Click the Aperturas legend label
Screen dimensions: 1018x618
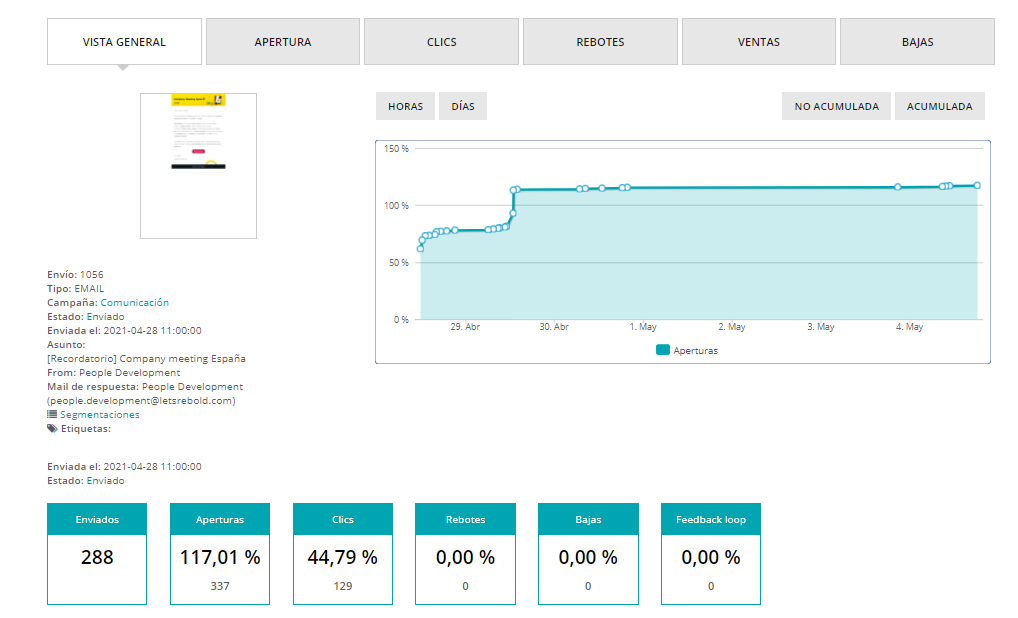point(695,351)
